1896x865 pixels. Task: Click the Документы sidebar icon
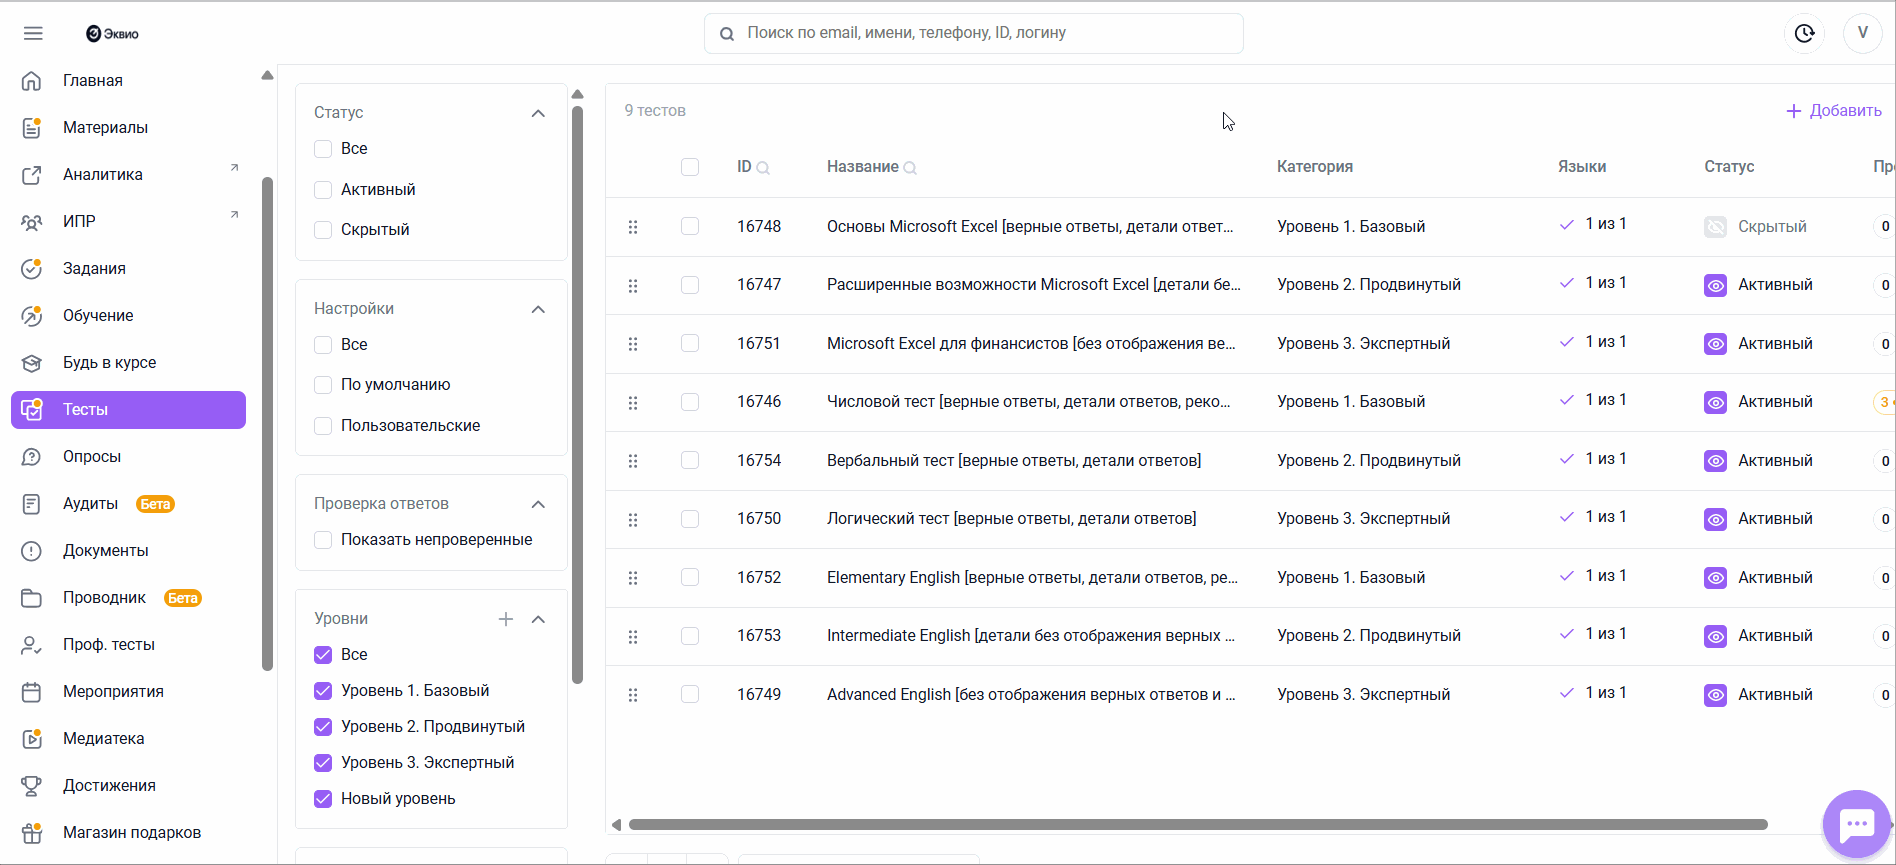click(x=32, y=550)
